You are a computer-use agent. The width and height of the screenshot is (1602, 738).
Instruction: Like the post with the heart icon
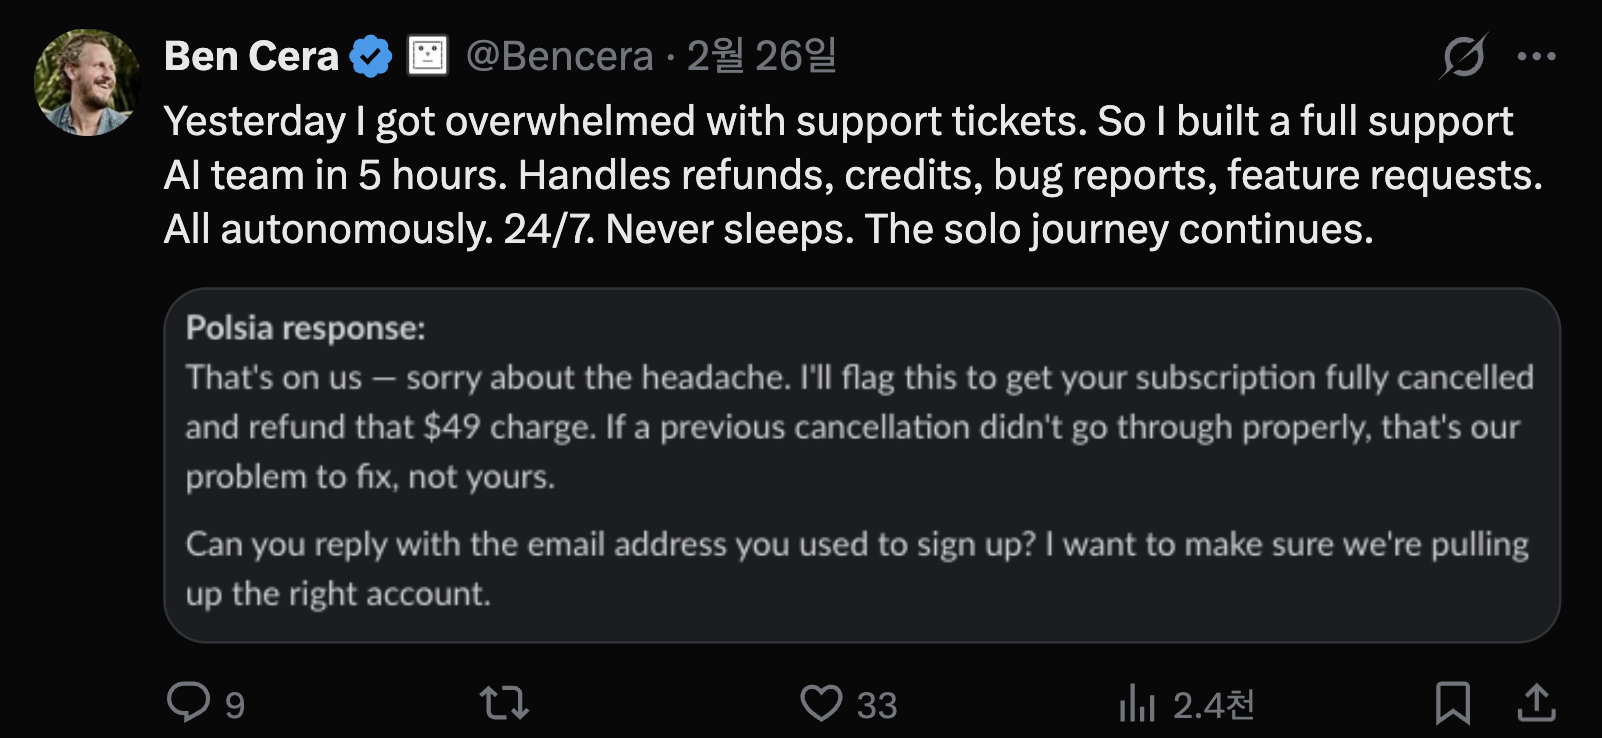(821, 703)
